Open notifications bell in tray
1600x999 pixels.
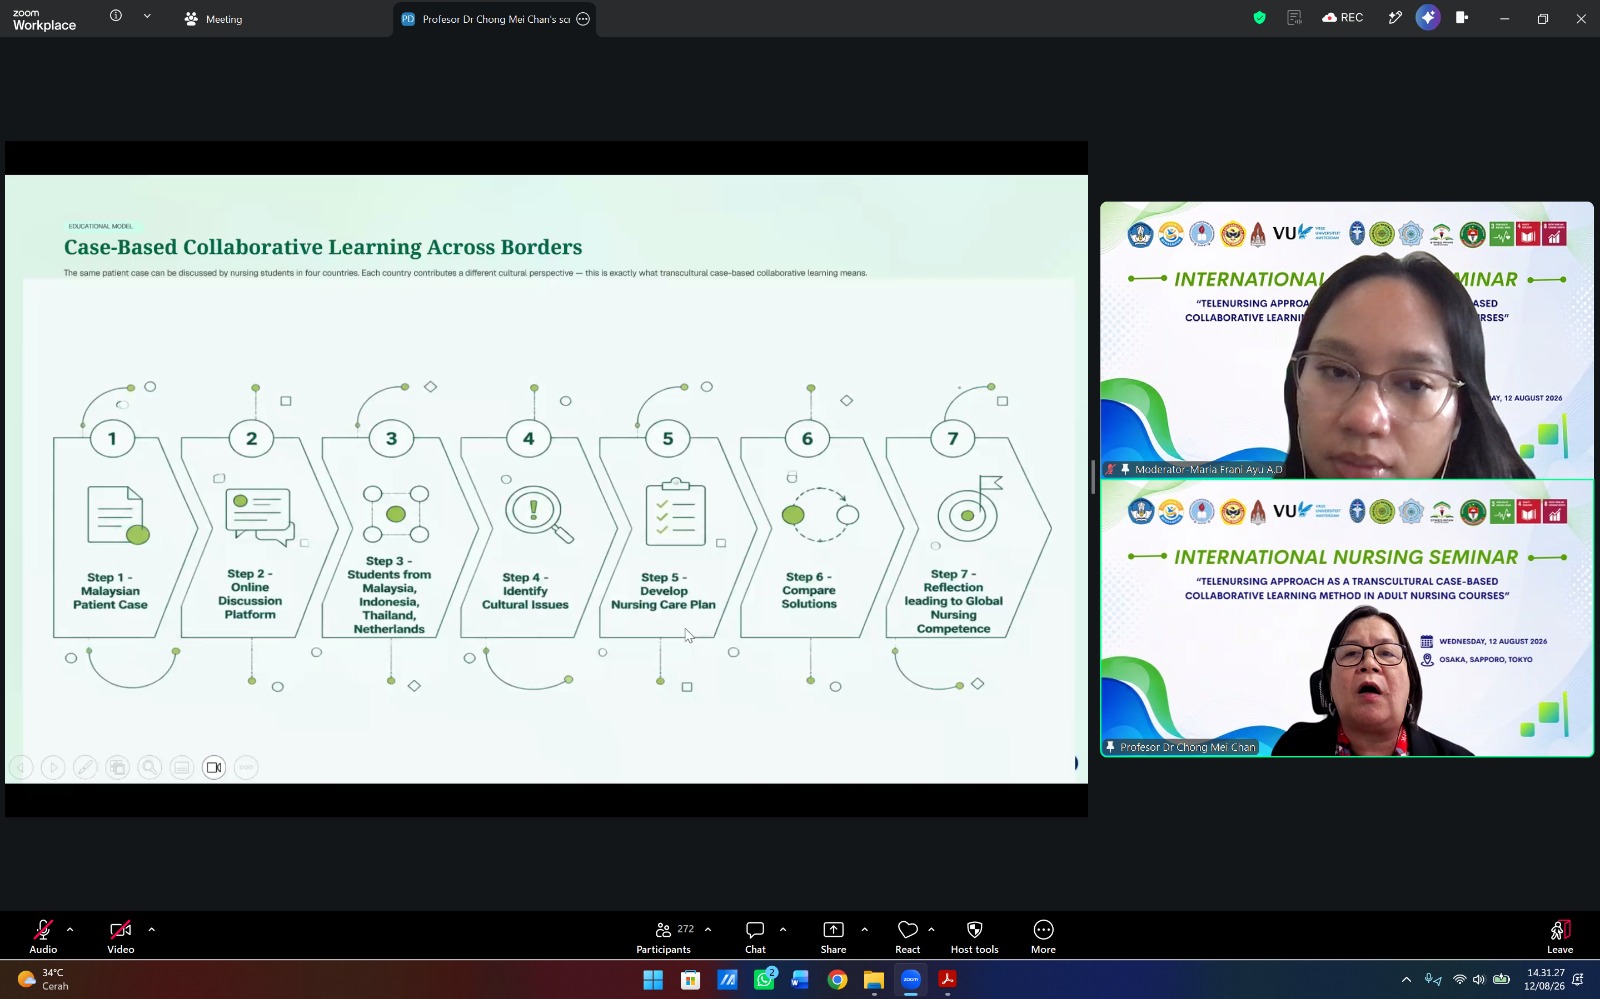1579,980
